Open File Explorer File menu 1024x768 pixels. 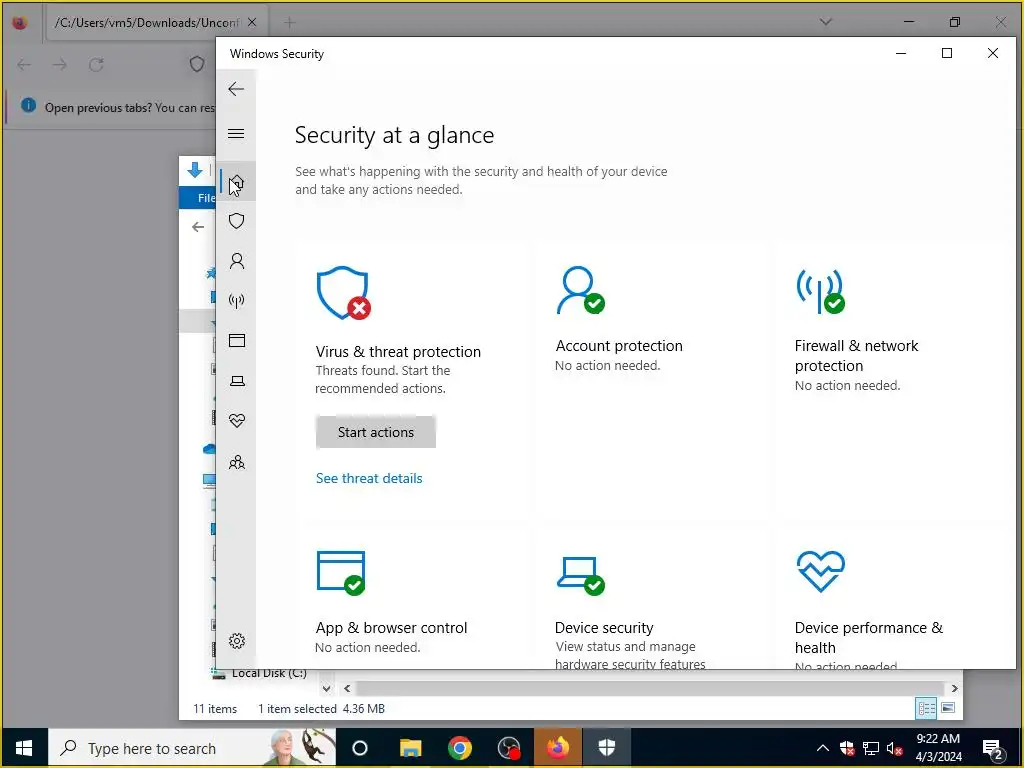pyautogui.click(x=204, y=197)
